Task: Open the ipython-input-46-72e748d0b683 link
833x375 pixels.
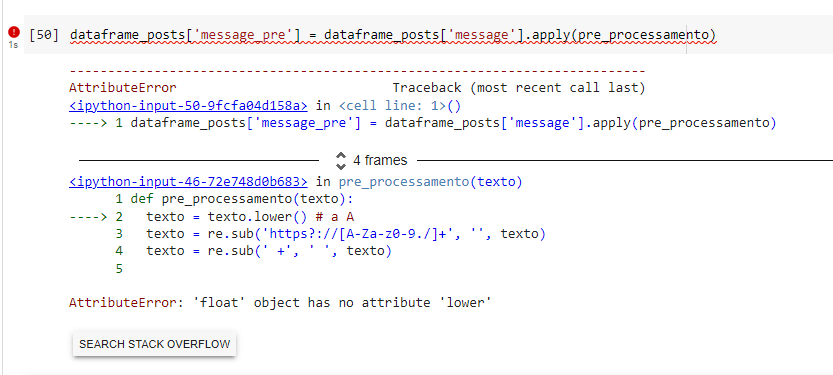Action: 188,182
